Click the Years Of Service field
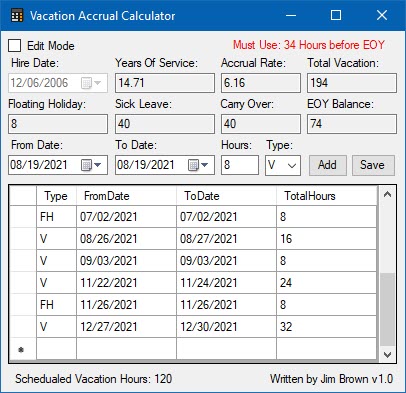 click(165, 83)
